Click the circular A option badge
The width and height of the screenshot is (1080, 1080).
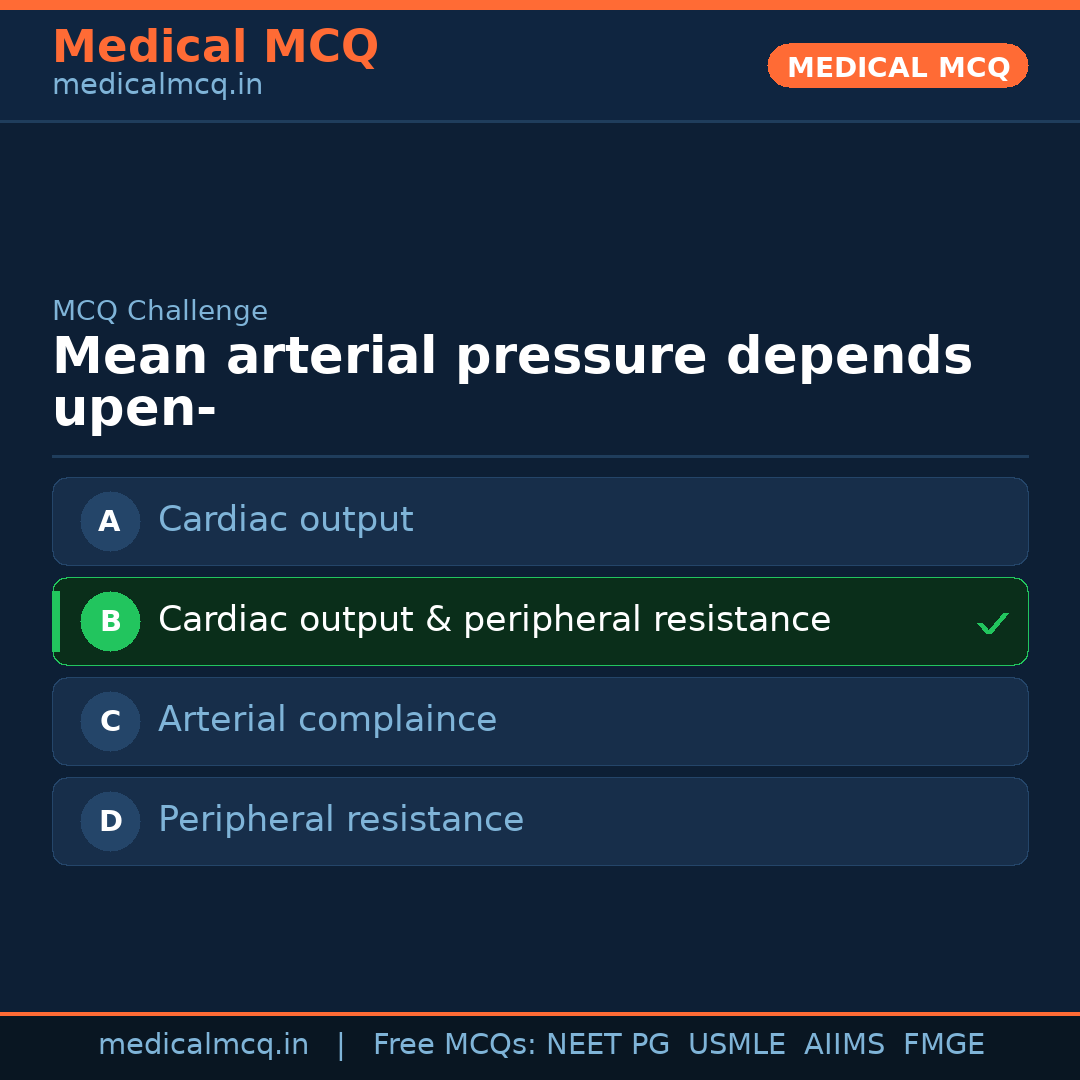[110, 521]
